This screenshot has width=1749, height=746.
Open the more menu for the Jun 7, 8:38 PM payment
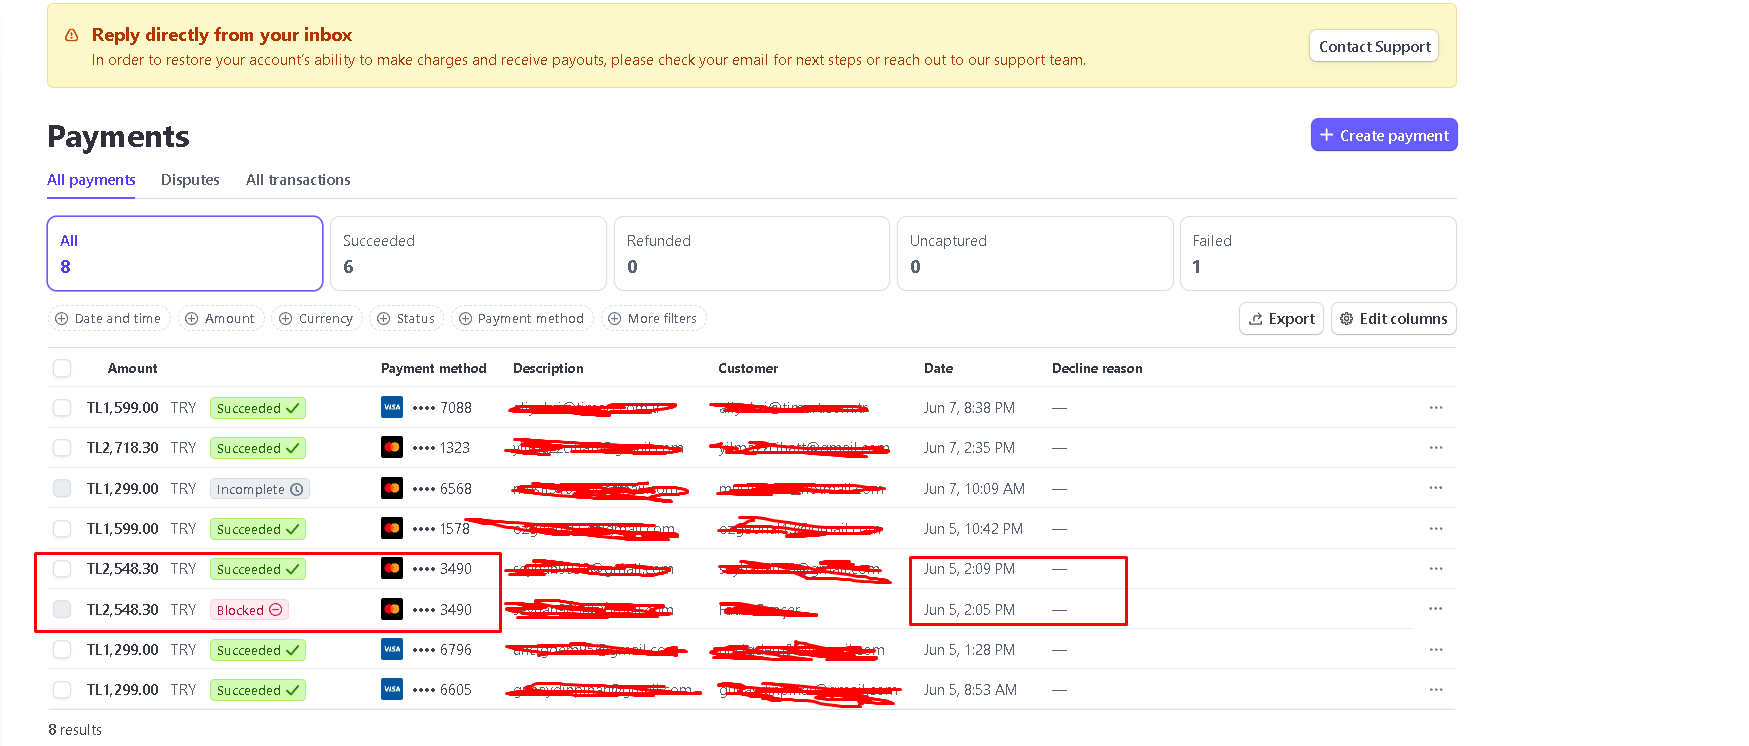(x=1436, y=407)
